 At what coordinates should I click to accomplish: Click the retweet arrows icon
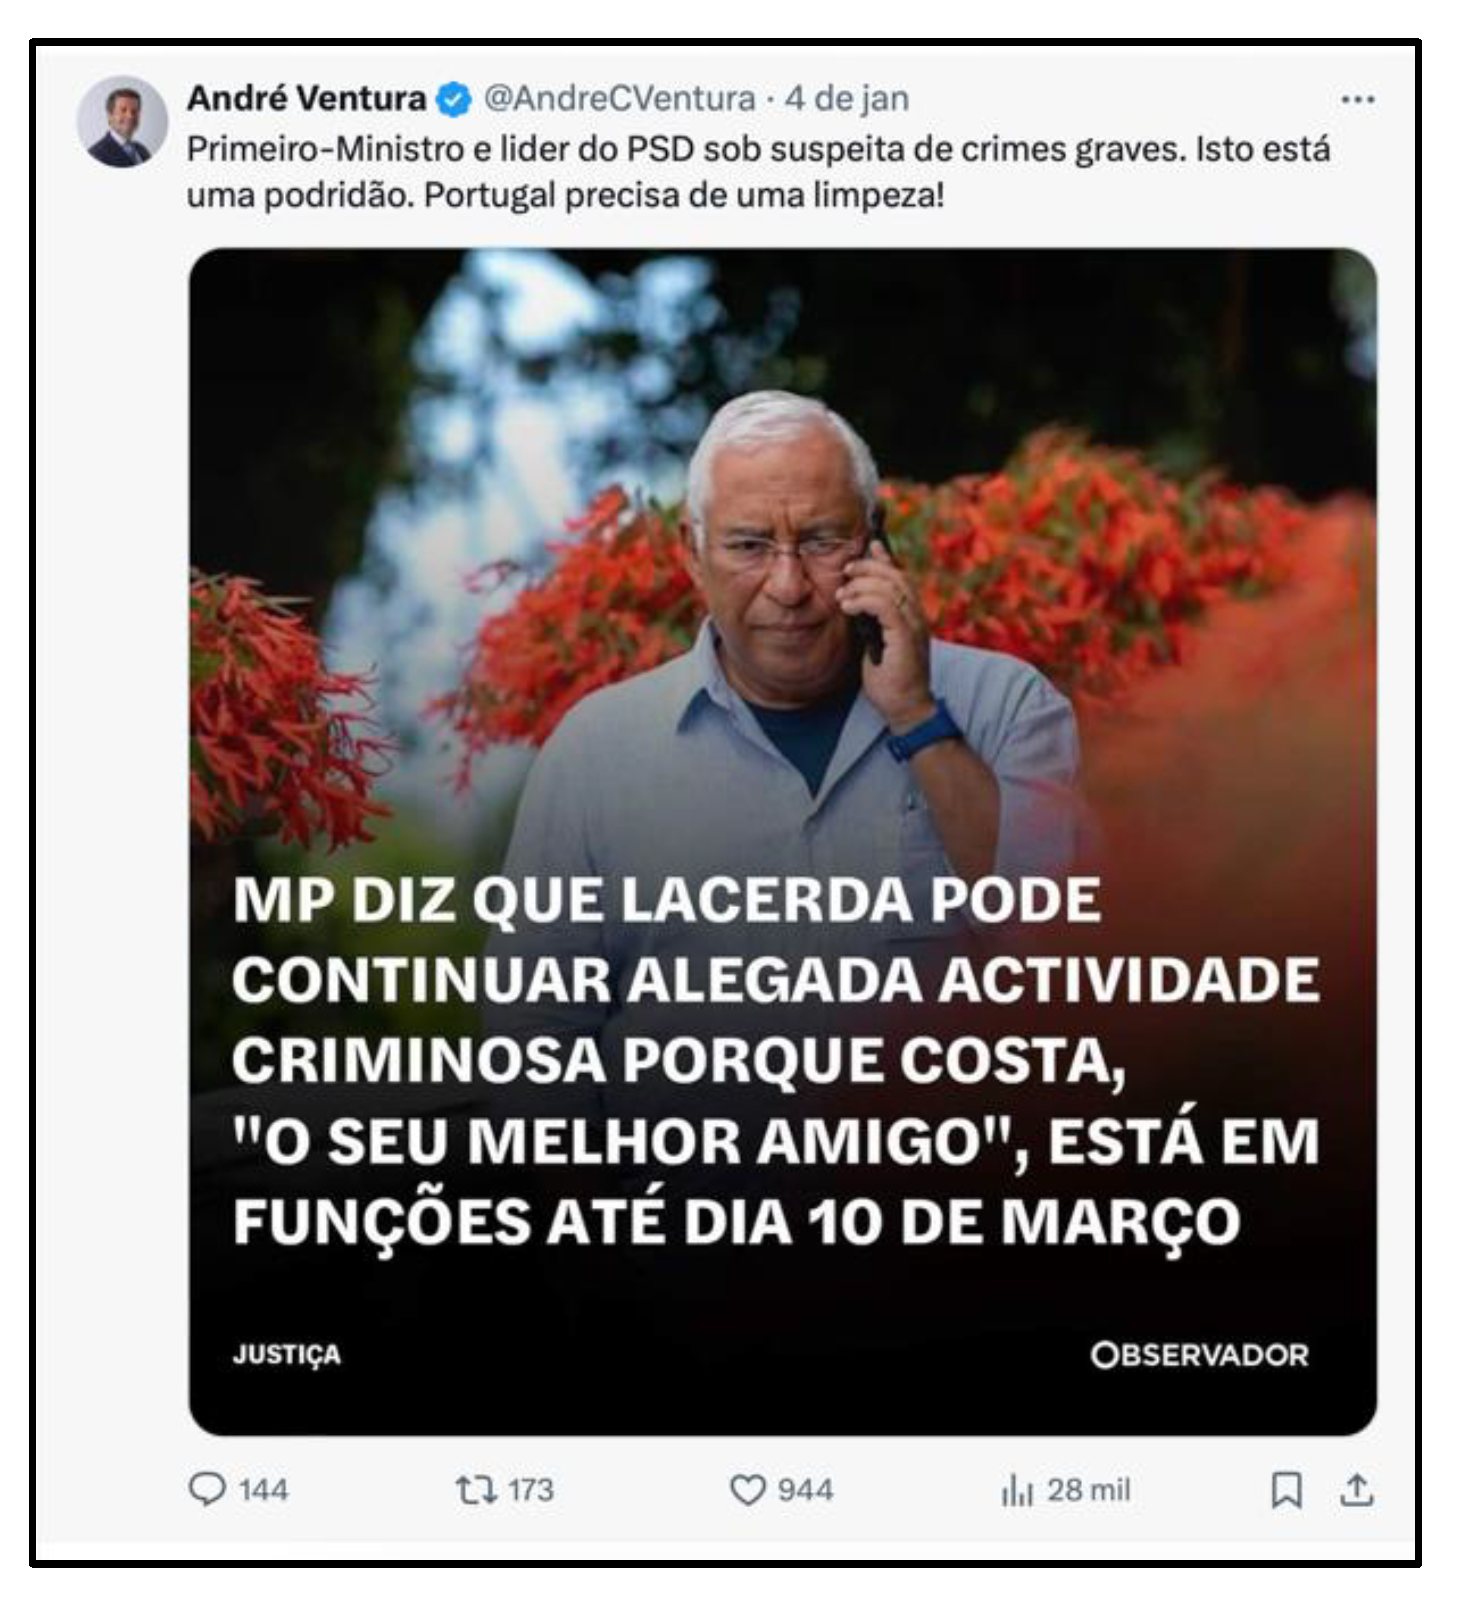476,1490
